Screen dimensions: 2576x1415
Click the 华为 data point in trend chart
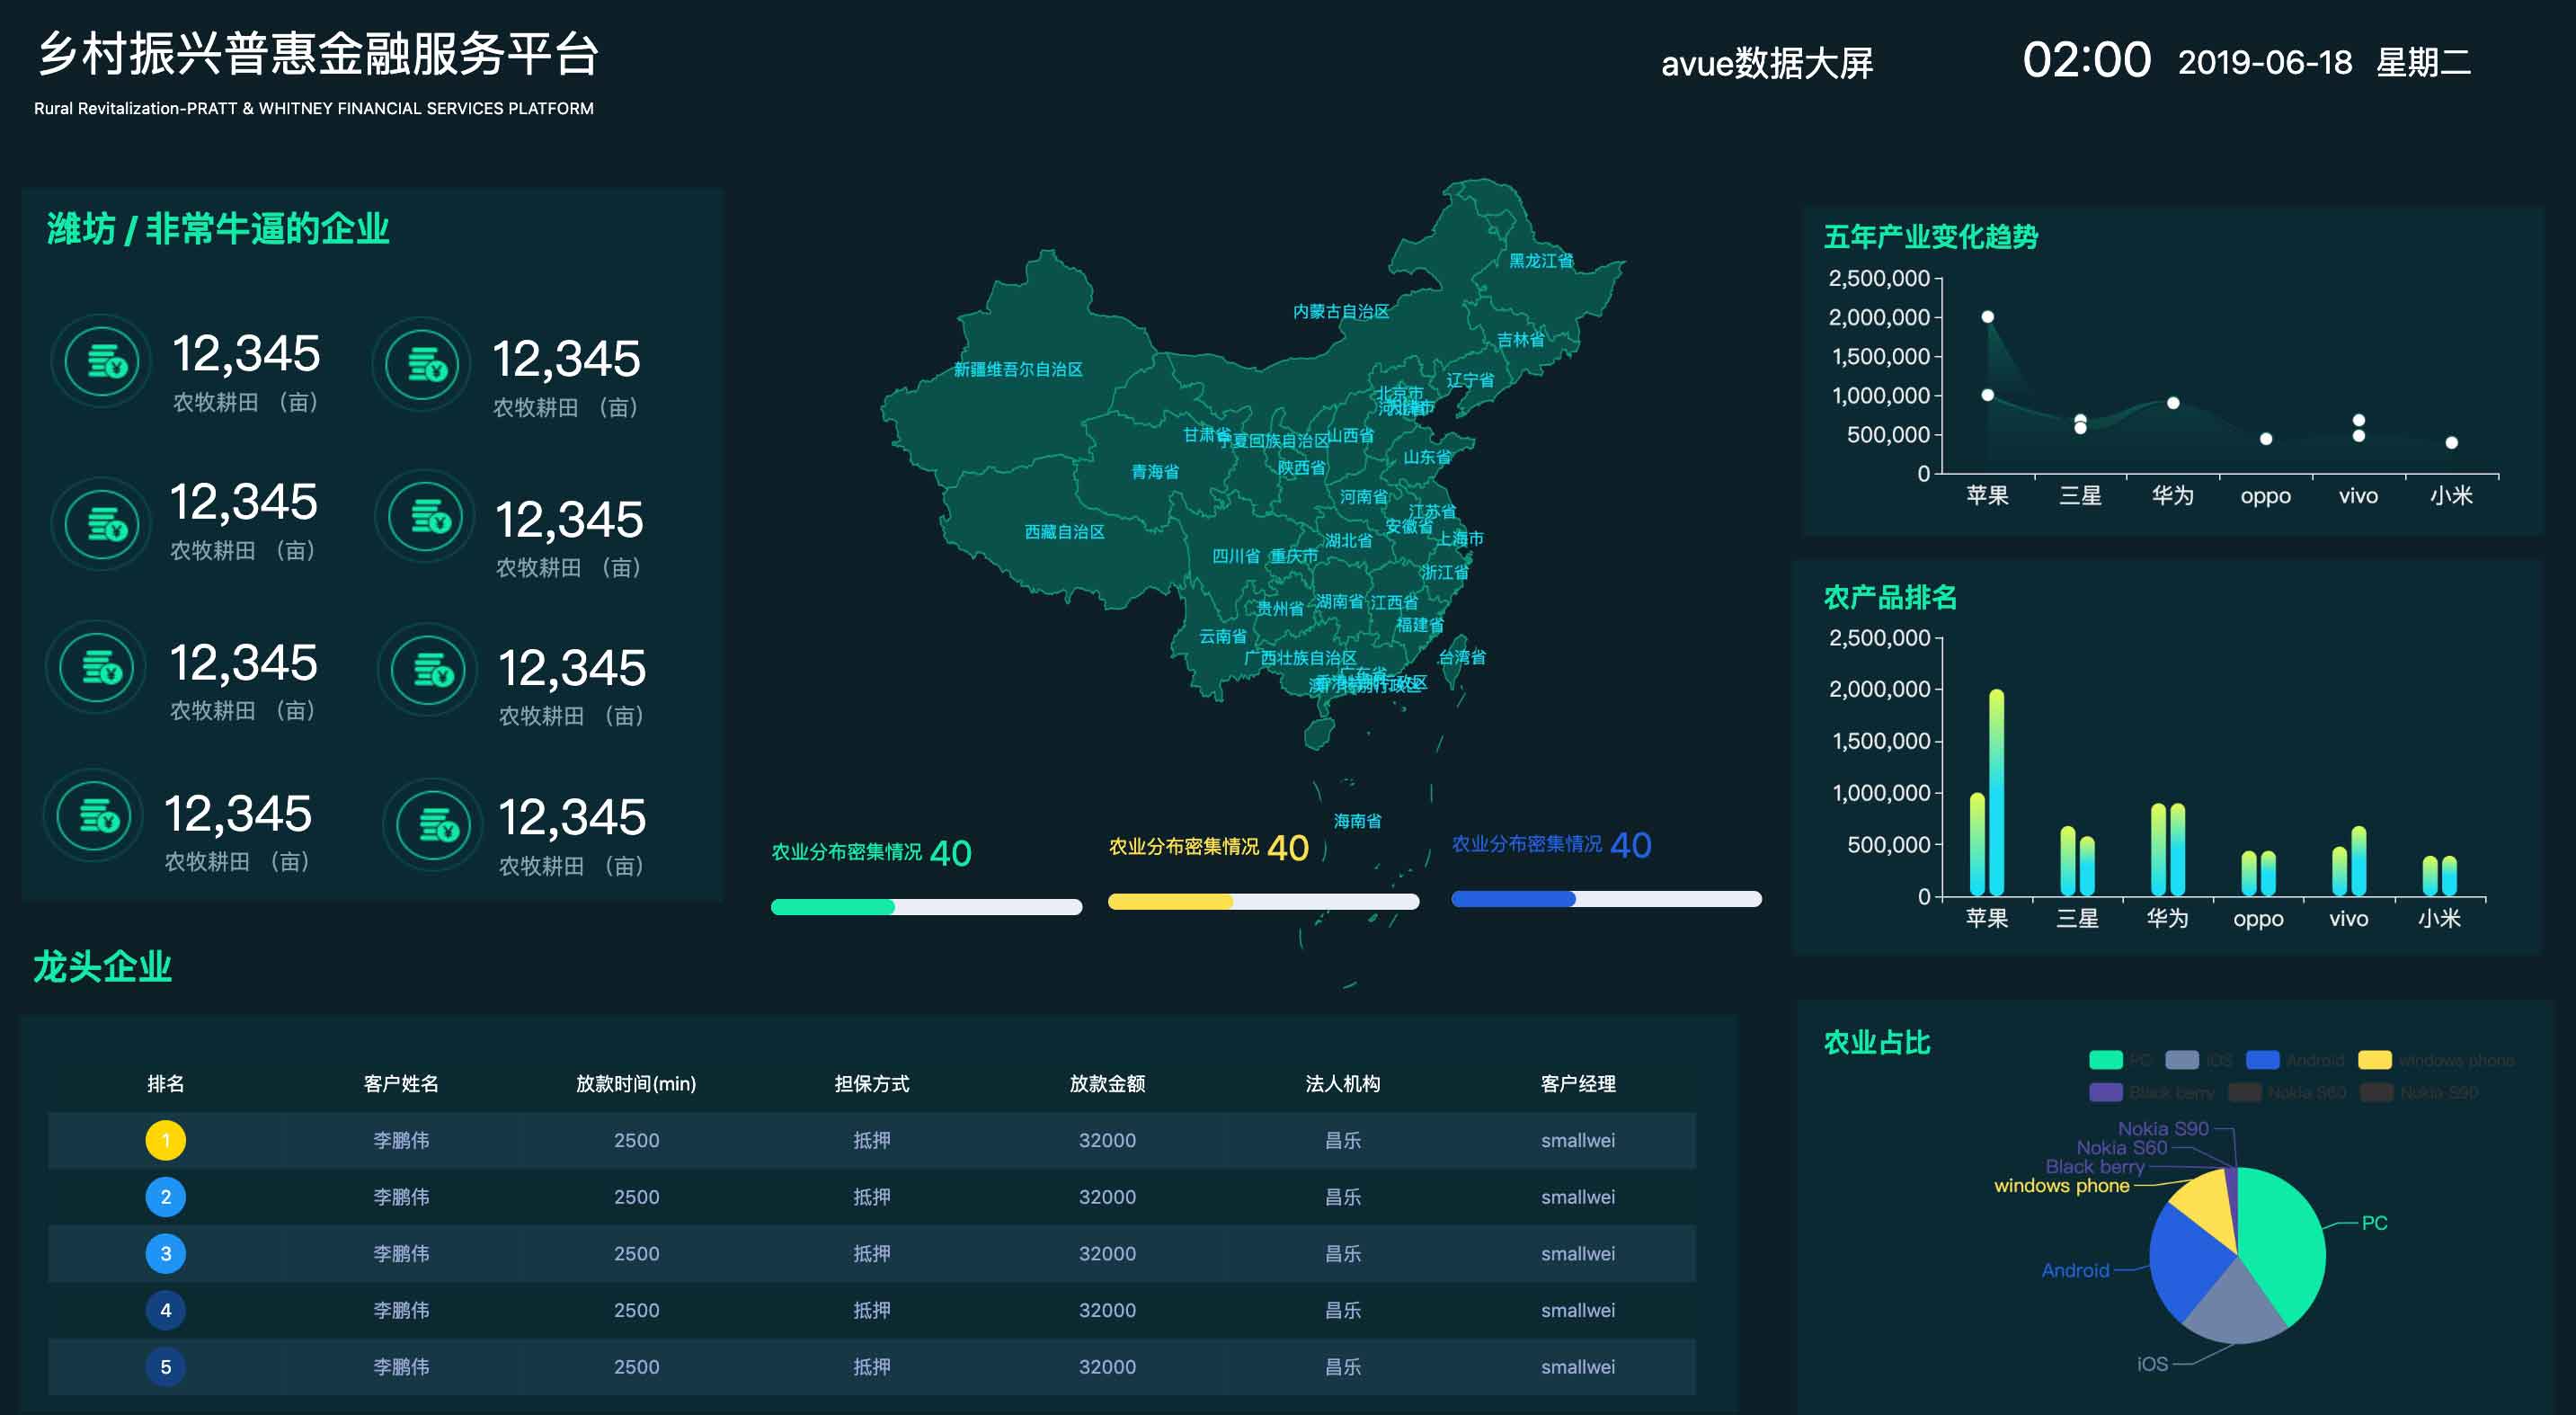[x=2173, y=403]
